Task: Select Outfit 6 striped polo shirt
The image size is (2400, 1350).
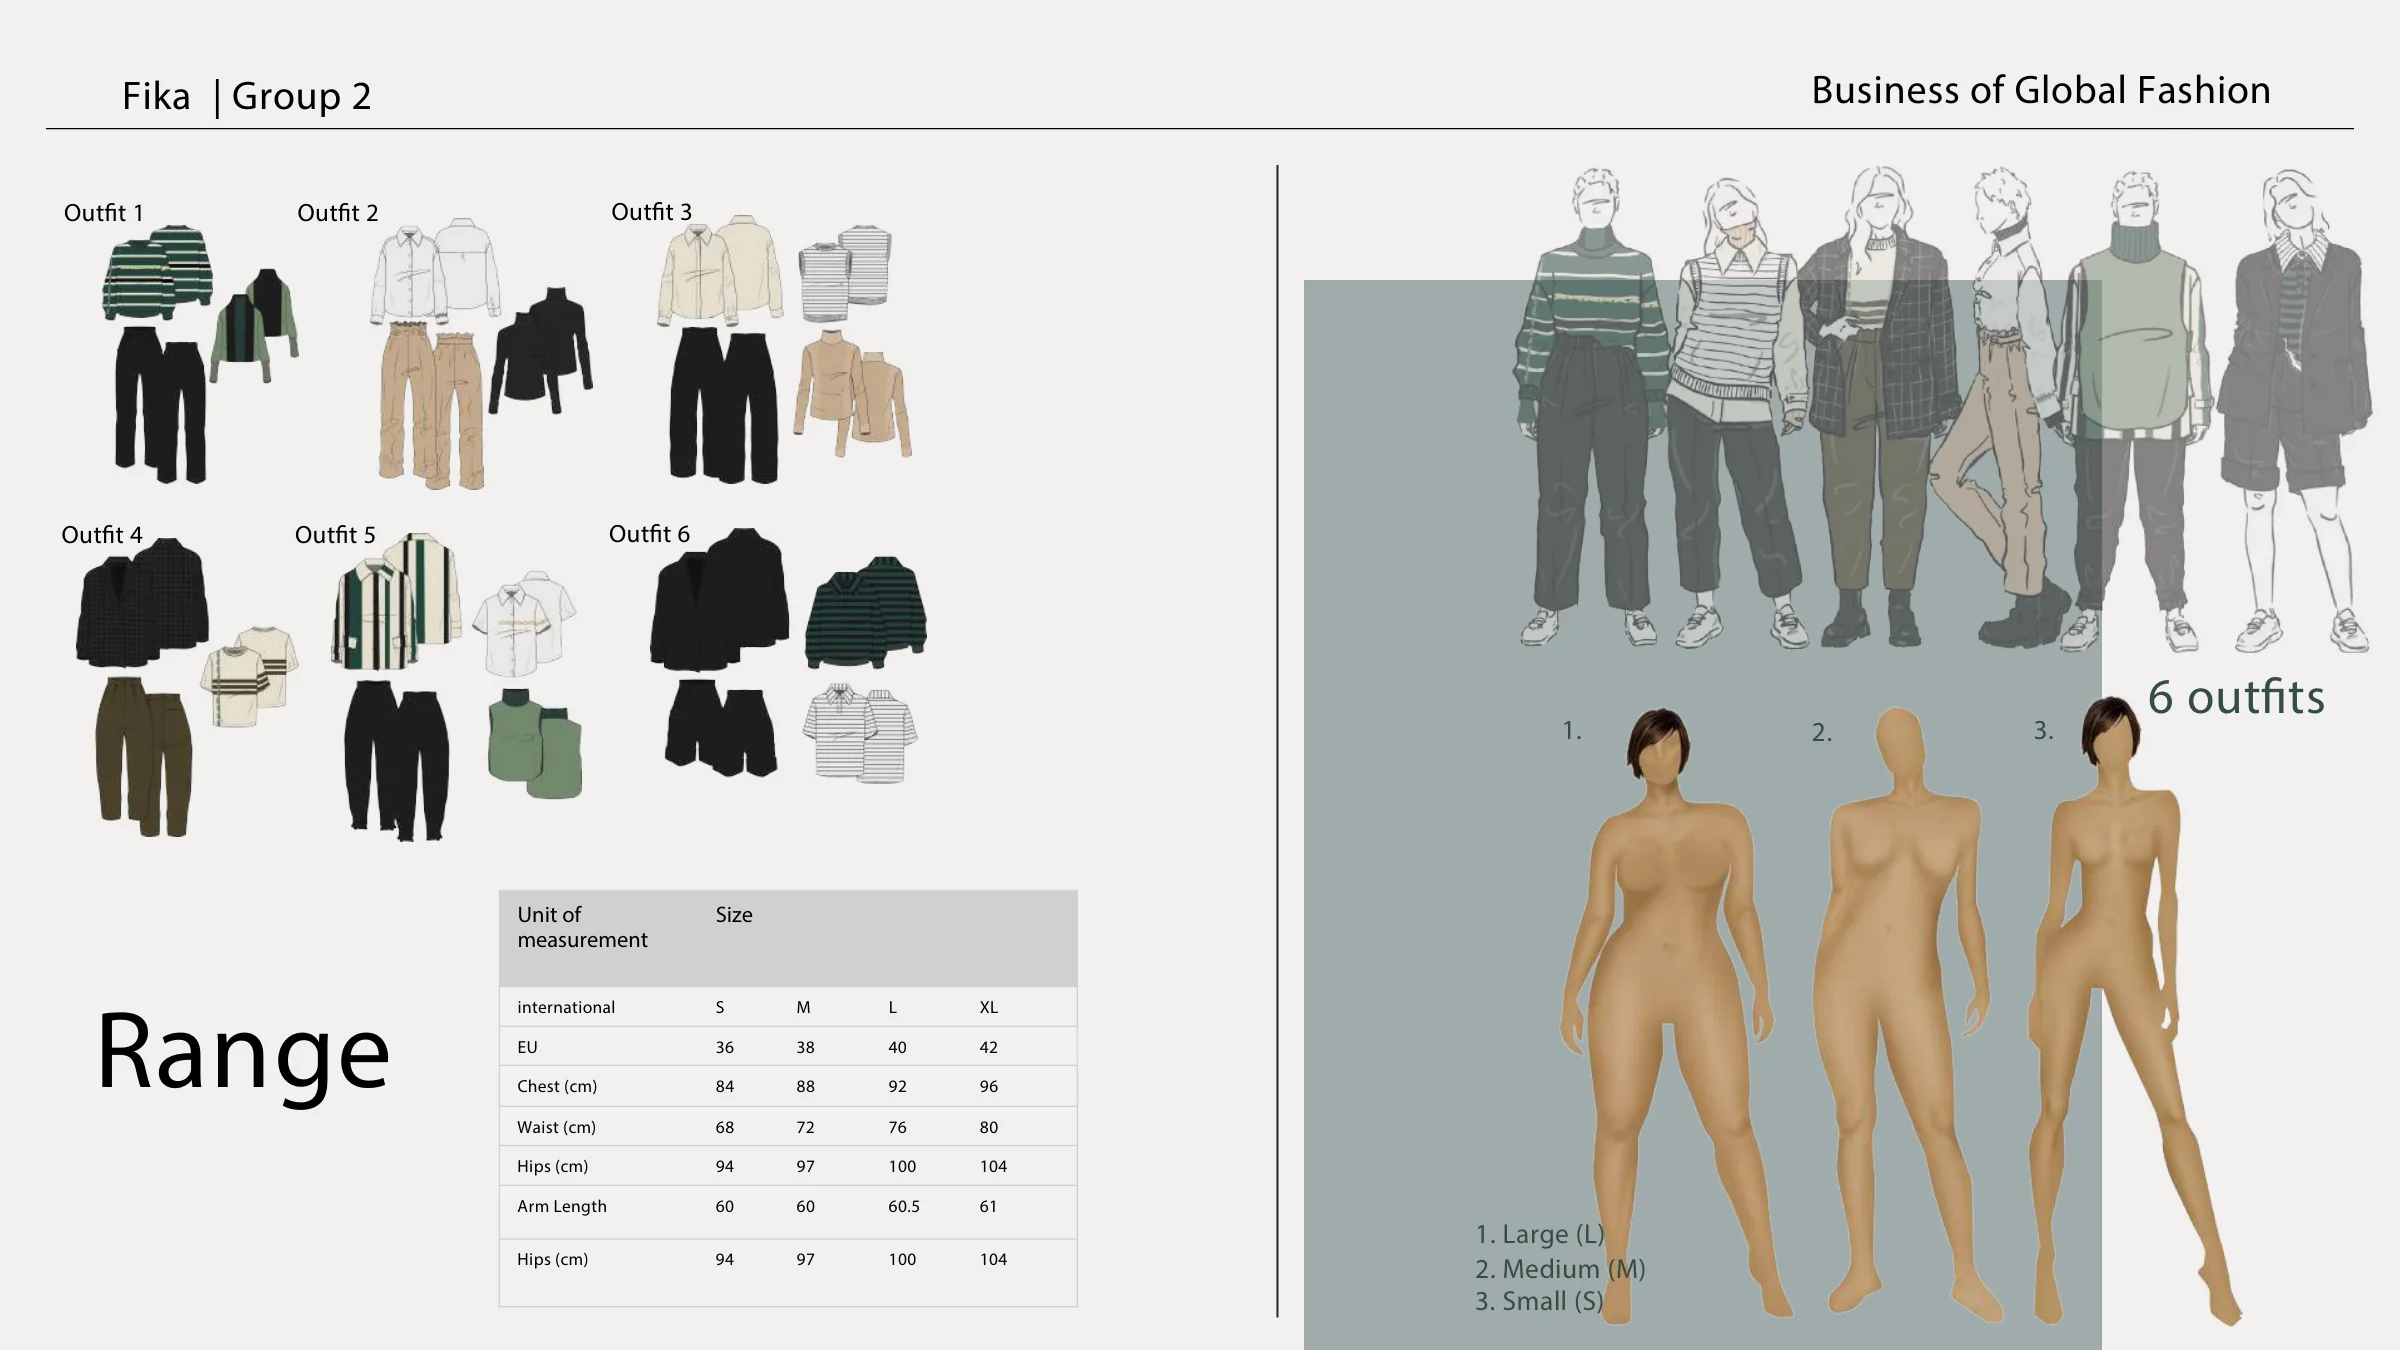Action: [861, 733]
